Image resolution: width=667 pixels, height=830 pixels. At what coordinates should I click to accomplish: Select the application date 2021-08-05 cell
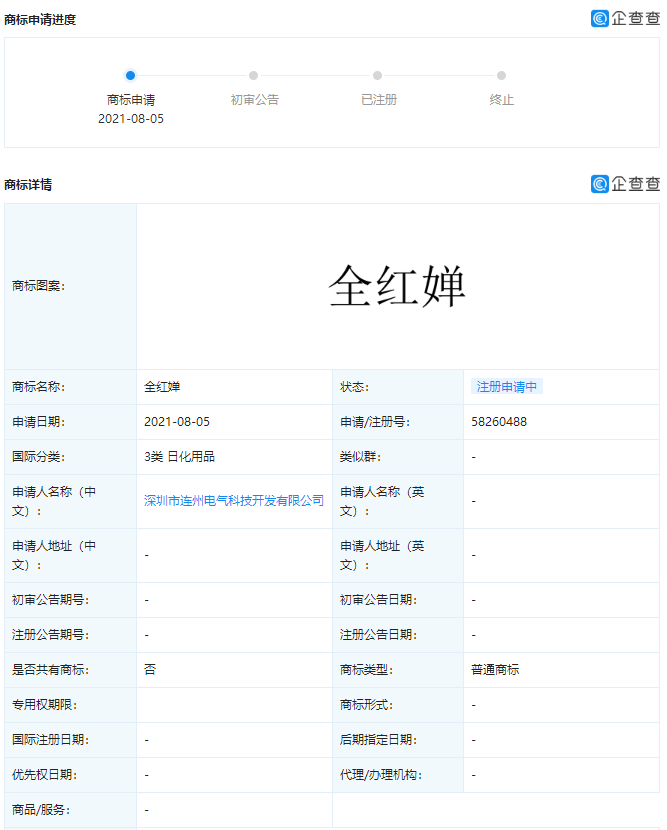click(177, 422)
